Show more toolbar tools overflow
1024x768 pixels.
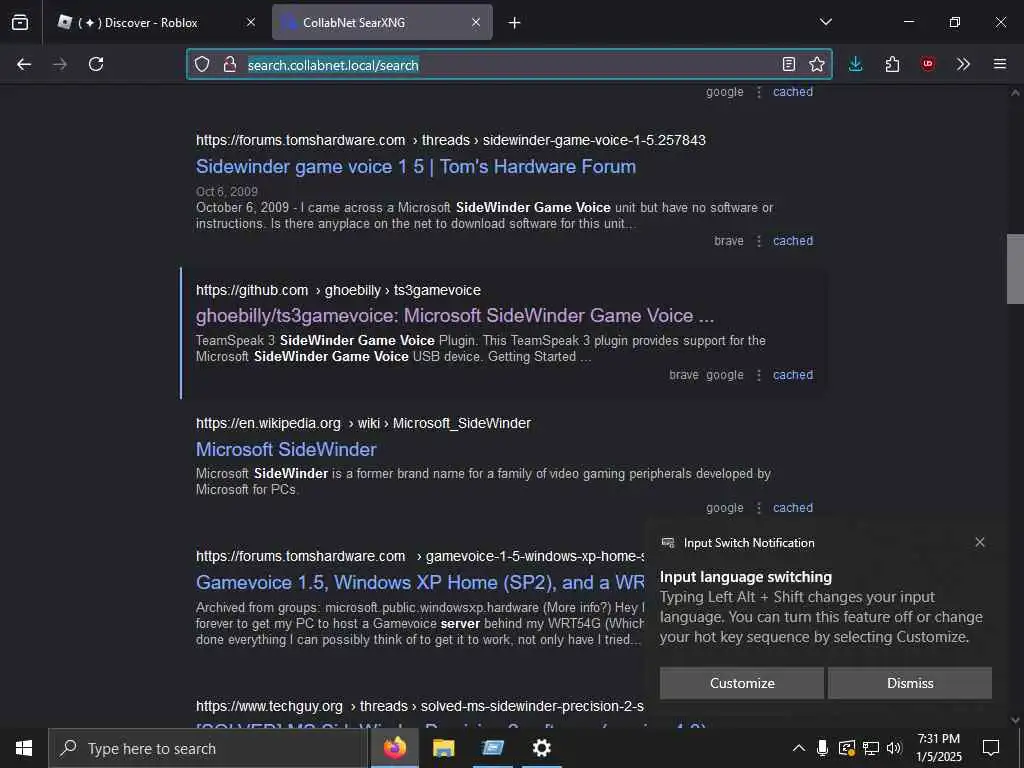[963, 64]
